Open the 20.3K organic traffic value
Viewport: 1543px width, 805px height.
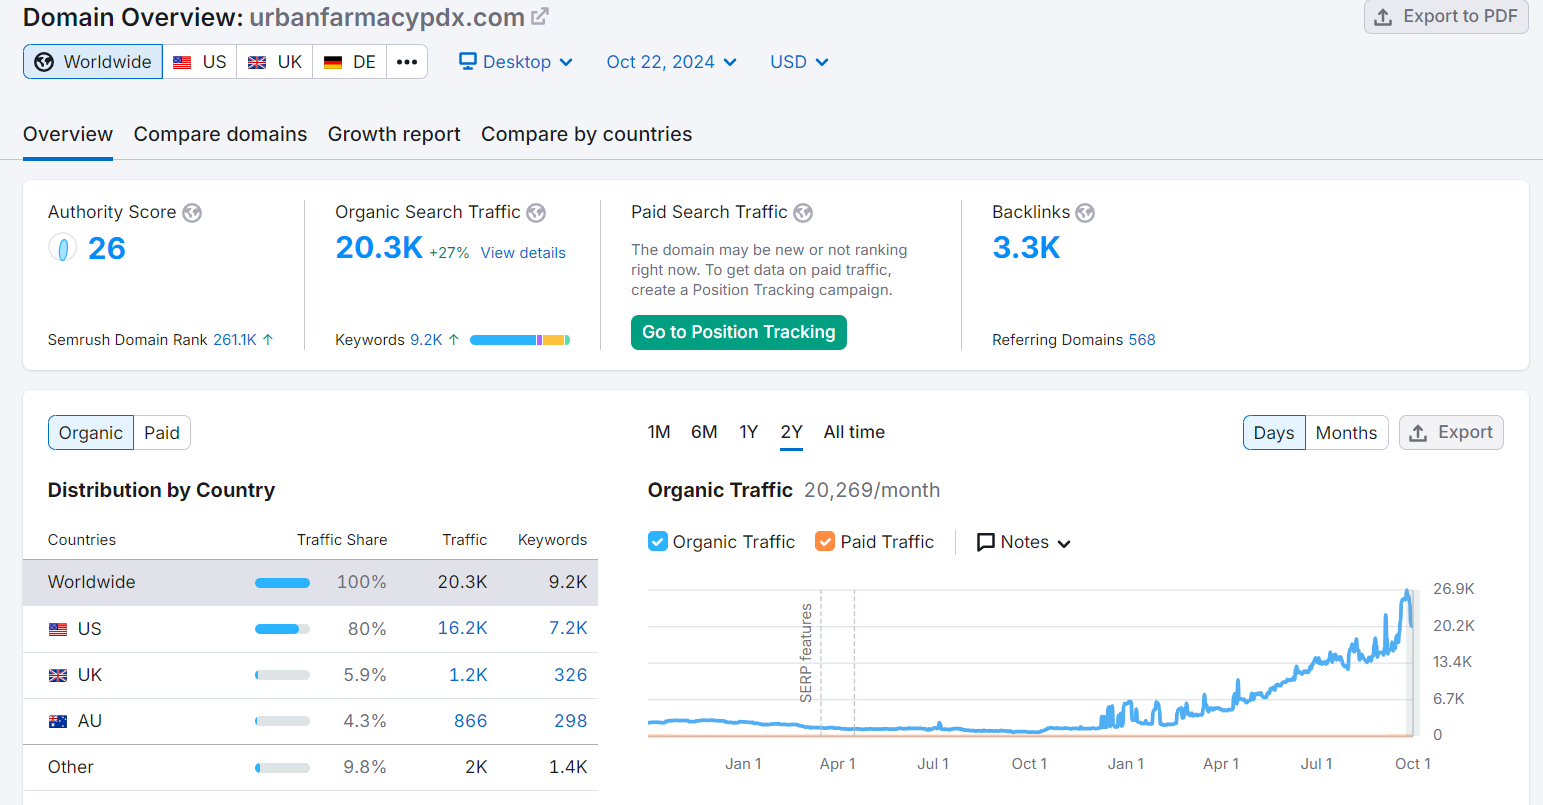point(379,247)
